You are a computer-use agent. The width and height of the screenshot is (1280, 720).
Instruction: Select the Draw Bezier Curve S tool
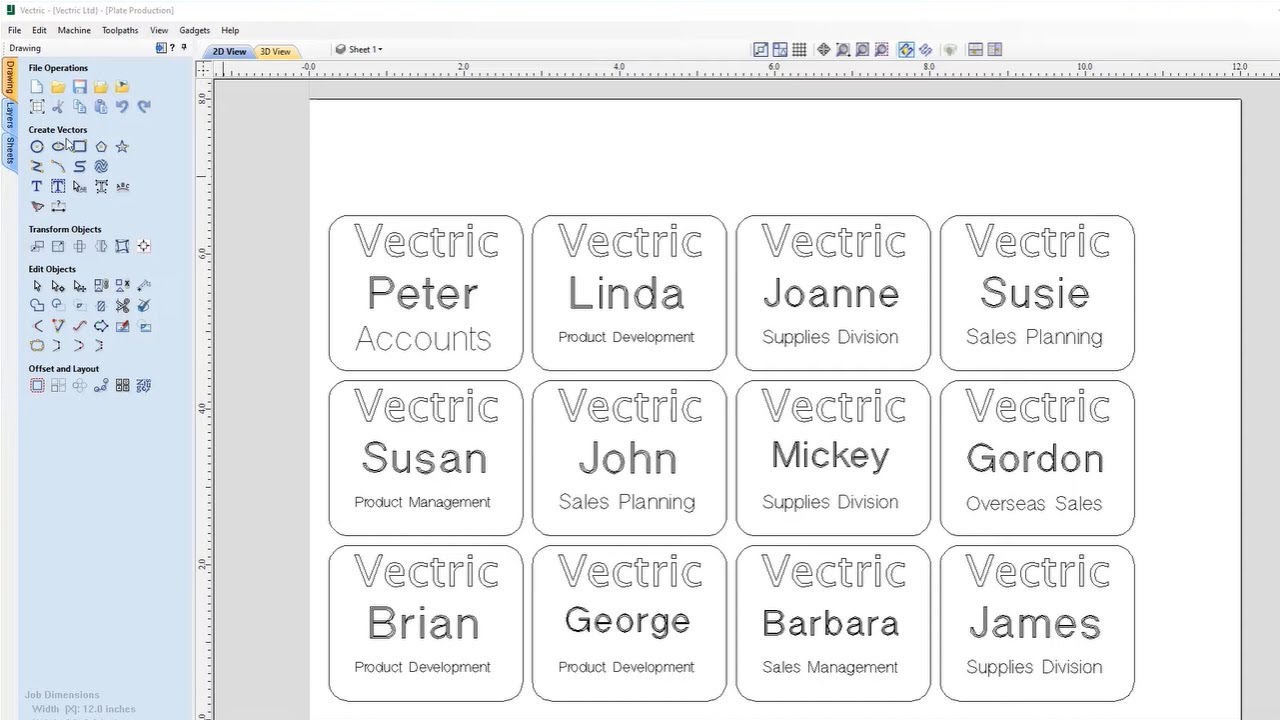tap(79, 166)
